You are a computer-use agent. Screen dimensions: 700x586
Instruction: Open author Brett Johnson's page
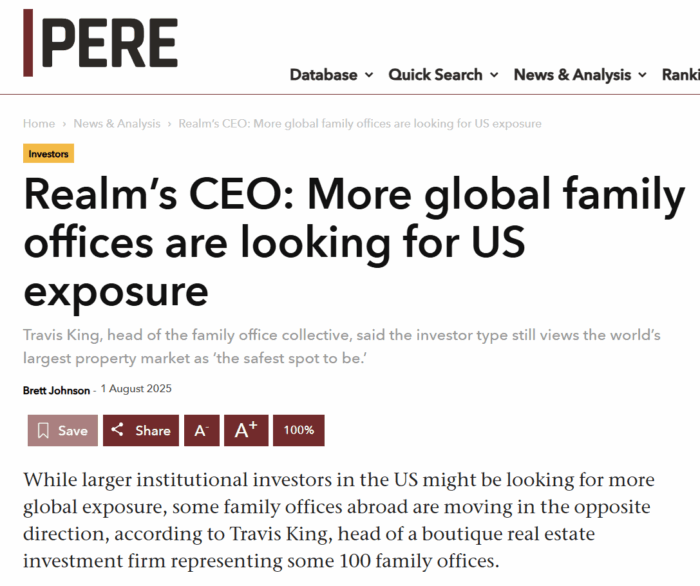(x=56, y=390)
